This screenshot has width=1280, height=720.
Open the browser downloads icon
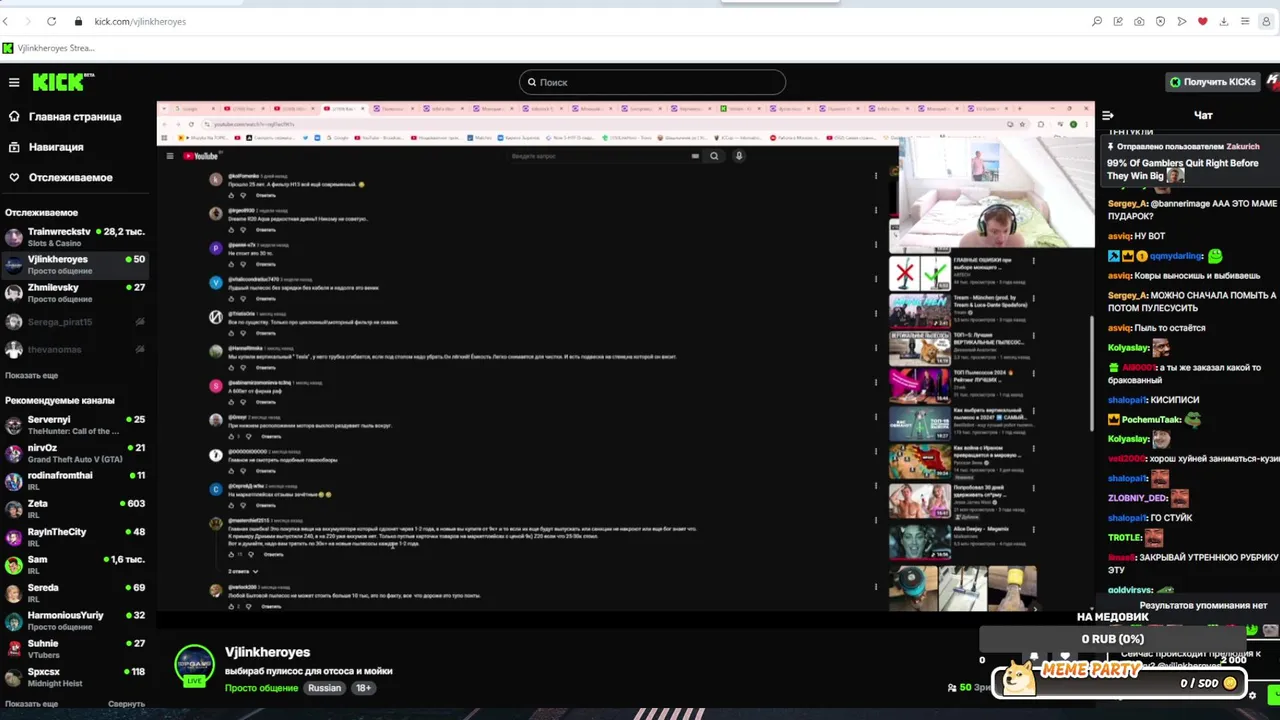point(1223,21)
